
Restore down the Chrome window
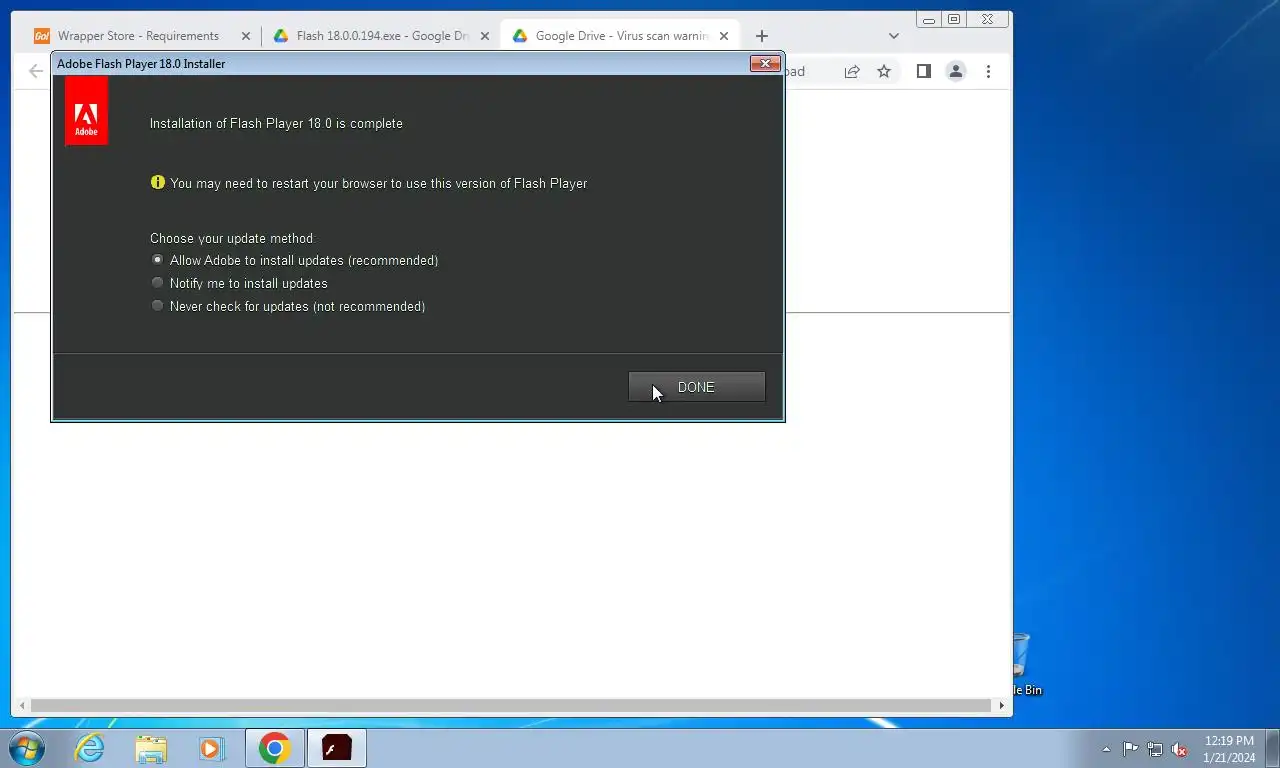coord(954,19)
